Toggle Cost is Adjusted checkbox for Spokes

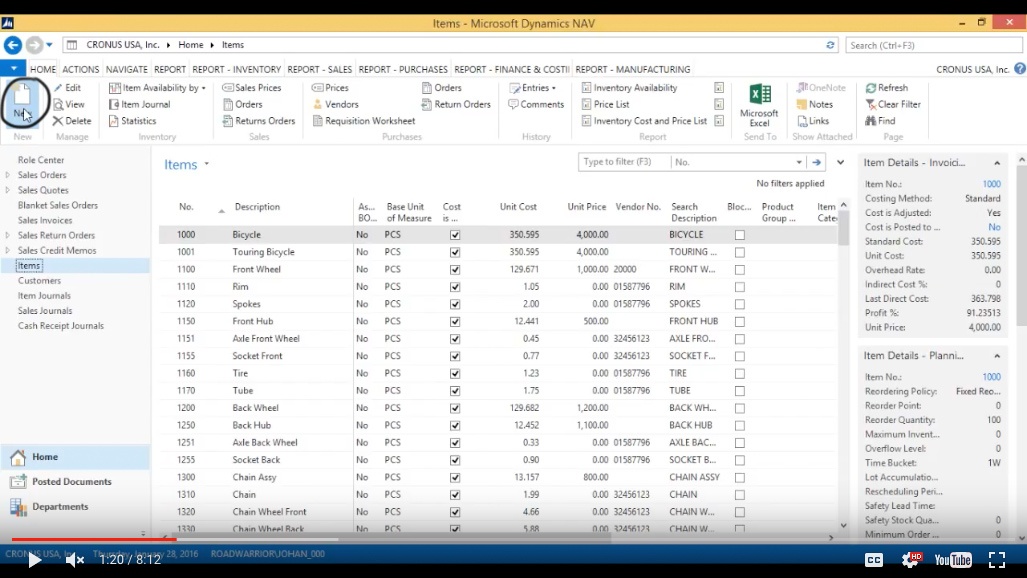tap(455, 304)
